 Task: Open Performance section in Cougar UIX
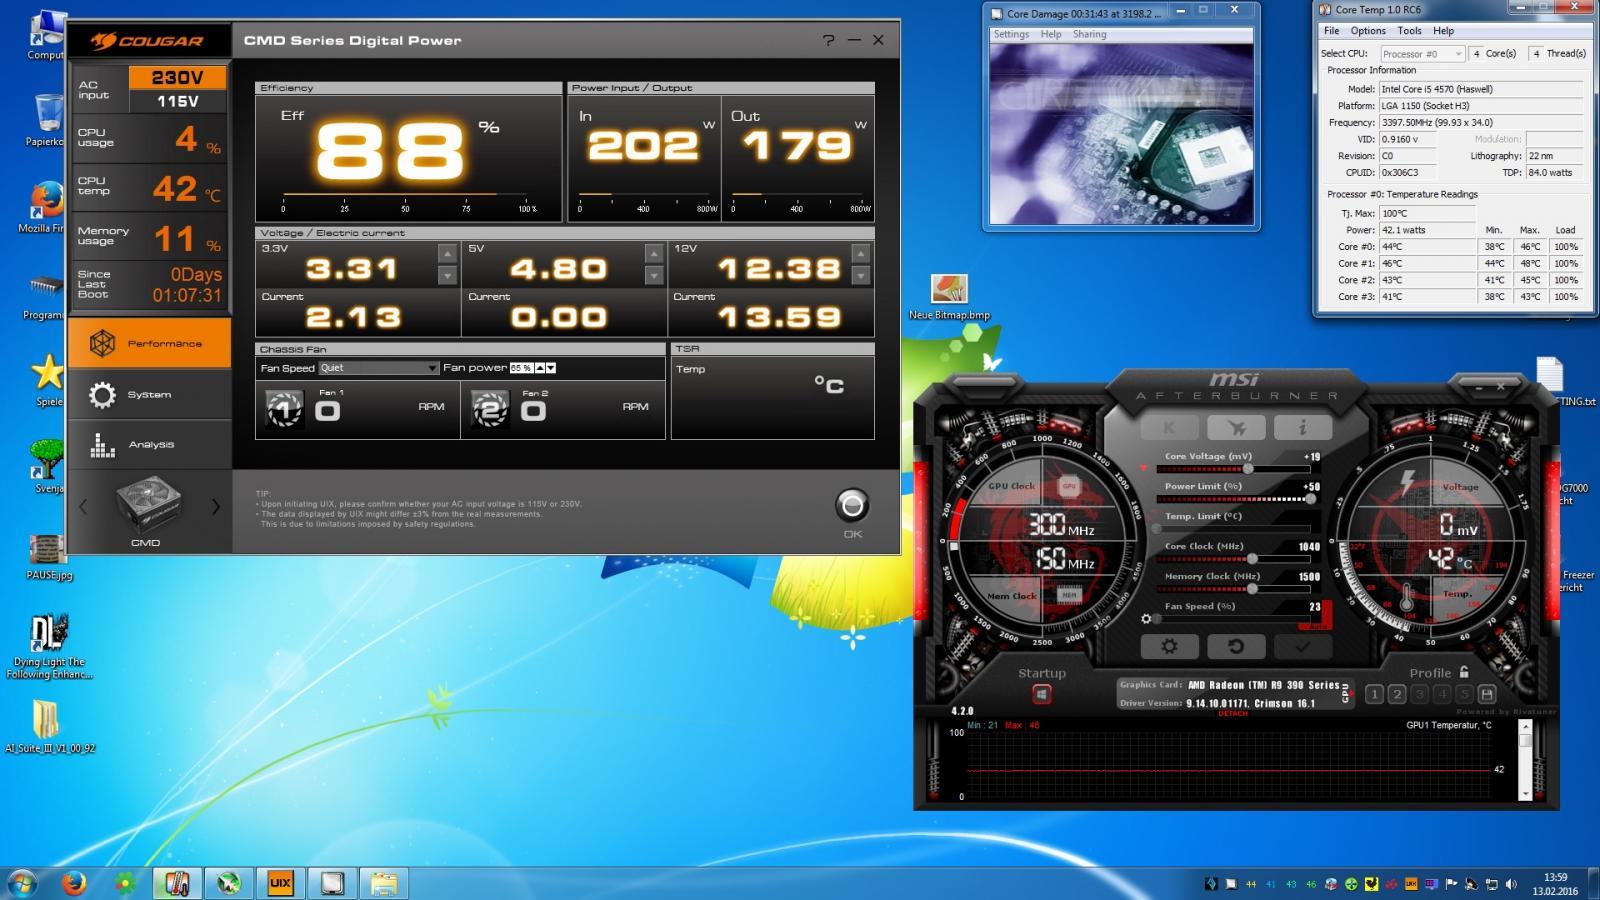click(150, 343)
